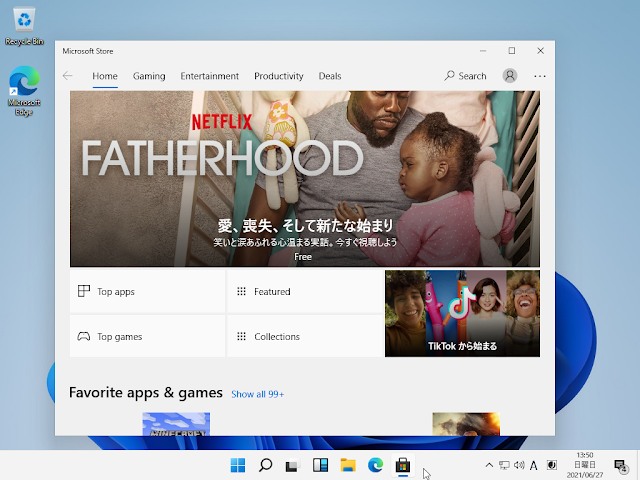Image resolution: width=640 pixels, height=480 pixels.
Task: Minimize the Microsoft Store window
Action: pyautogui.click(x=483, y=51)
